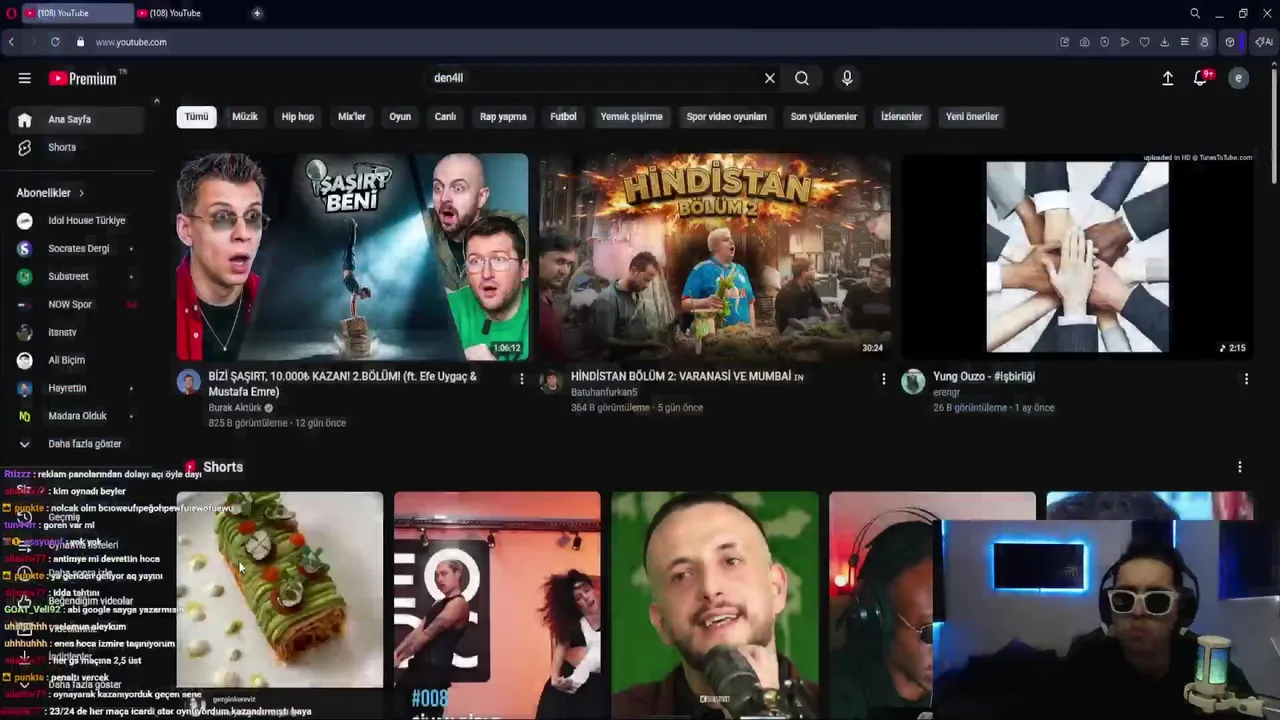
Task: Open NOW Spor subscription
Action: click(x=78, y=305)
